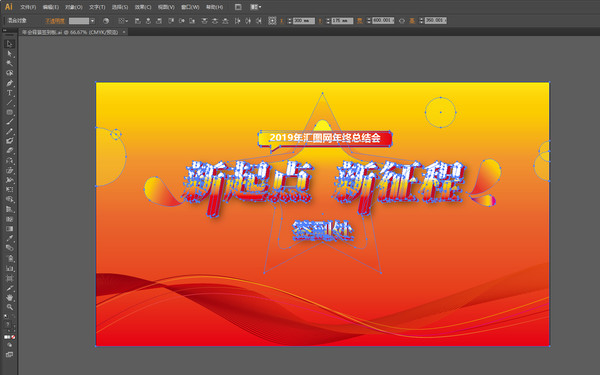Select the Slice tool
The width and height of the screenshot is (600, 375).
[10, 288]
